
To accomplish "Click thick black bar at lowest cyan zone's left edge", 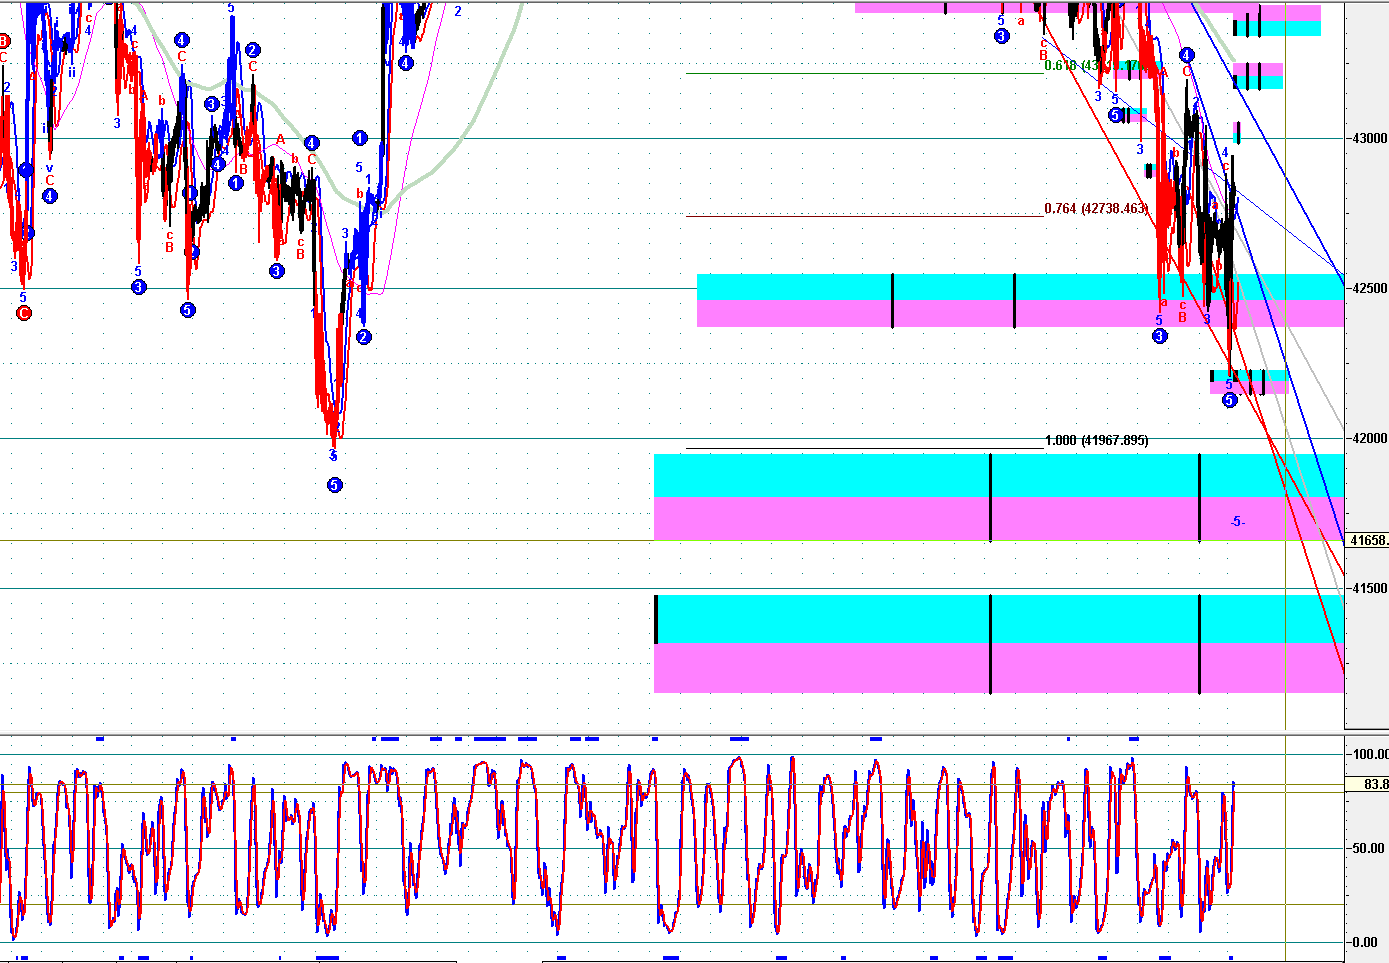I will (x=656, y=619).
